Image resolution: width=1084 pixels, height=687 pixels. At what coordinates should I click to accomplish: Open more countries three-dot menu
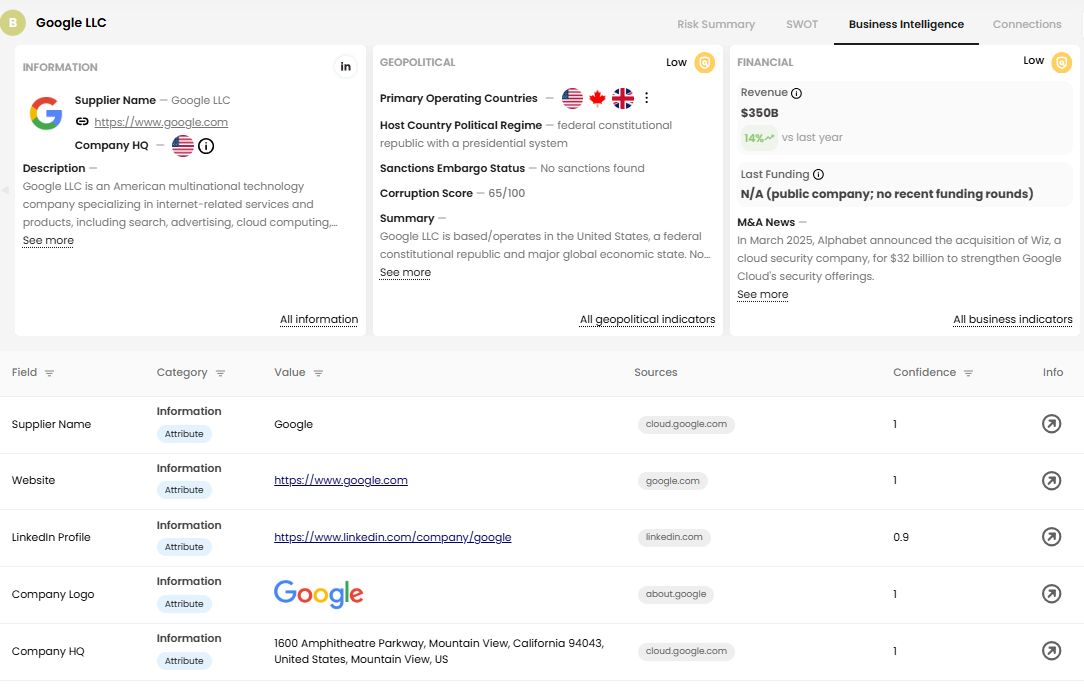point(647,98)
